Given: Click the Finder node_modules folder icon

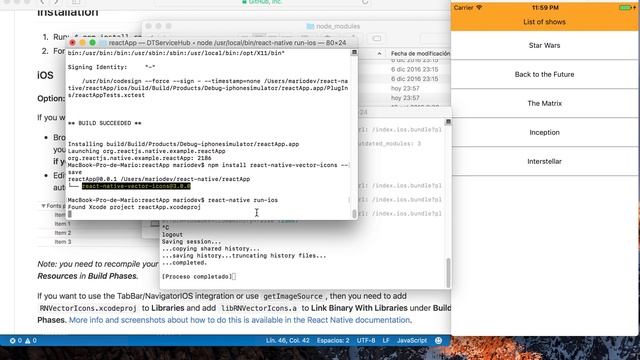Looking at the screenshot, I should pyautogui.click(x=310, y=26).
